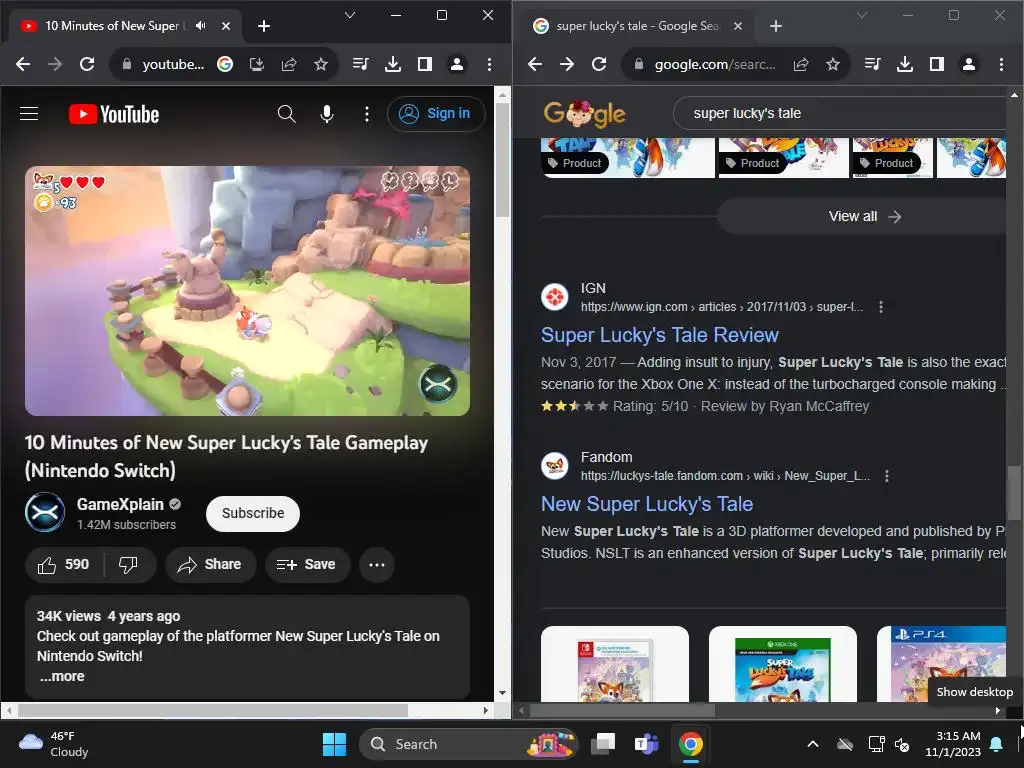Like the video (590)
The width and height of the screenshot is (1024, 768).
(x=63, y=565)
